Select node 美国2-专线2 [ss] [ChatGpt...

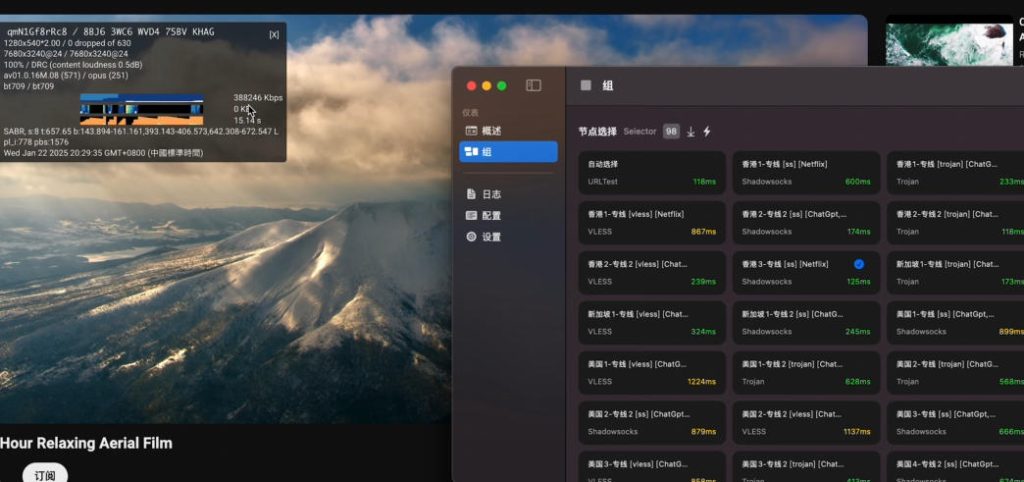point(652,423)
